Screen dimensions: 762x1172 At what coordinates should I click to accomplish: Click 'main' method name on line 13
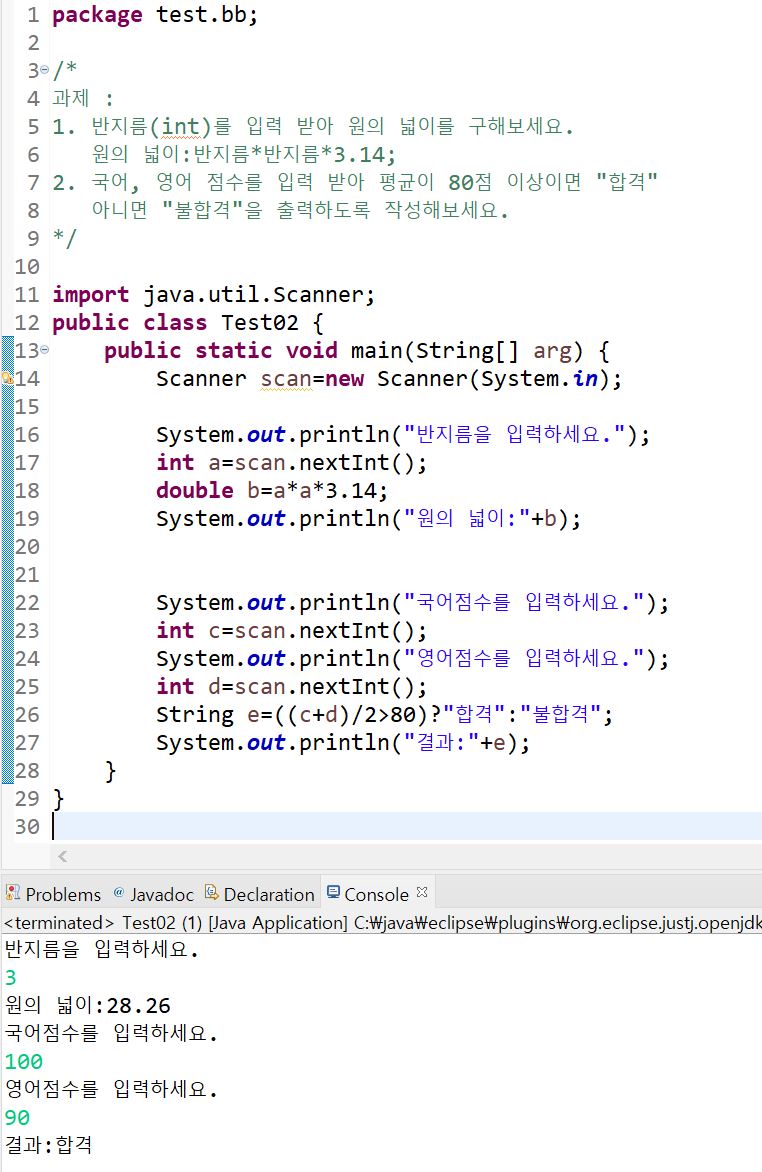pos(377,350)
